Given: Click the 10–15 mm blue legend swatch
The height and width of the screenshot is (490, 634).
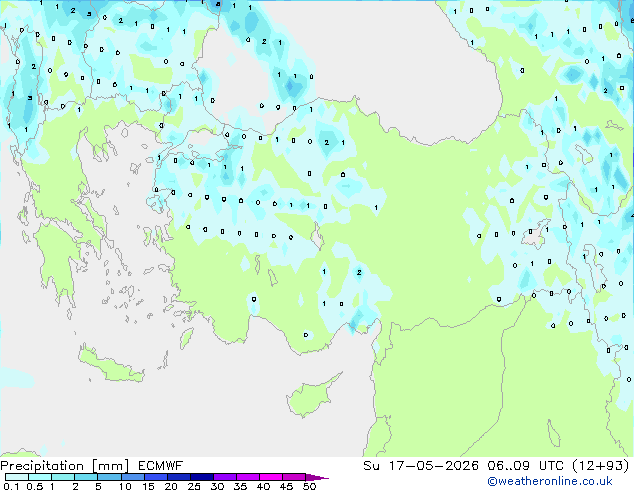Looking at the screenshot, I should [x=132, y=477].
